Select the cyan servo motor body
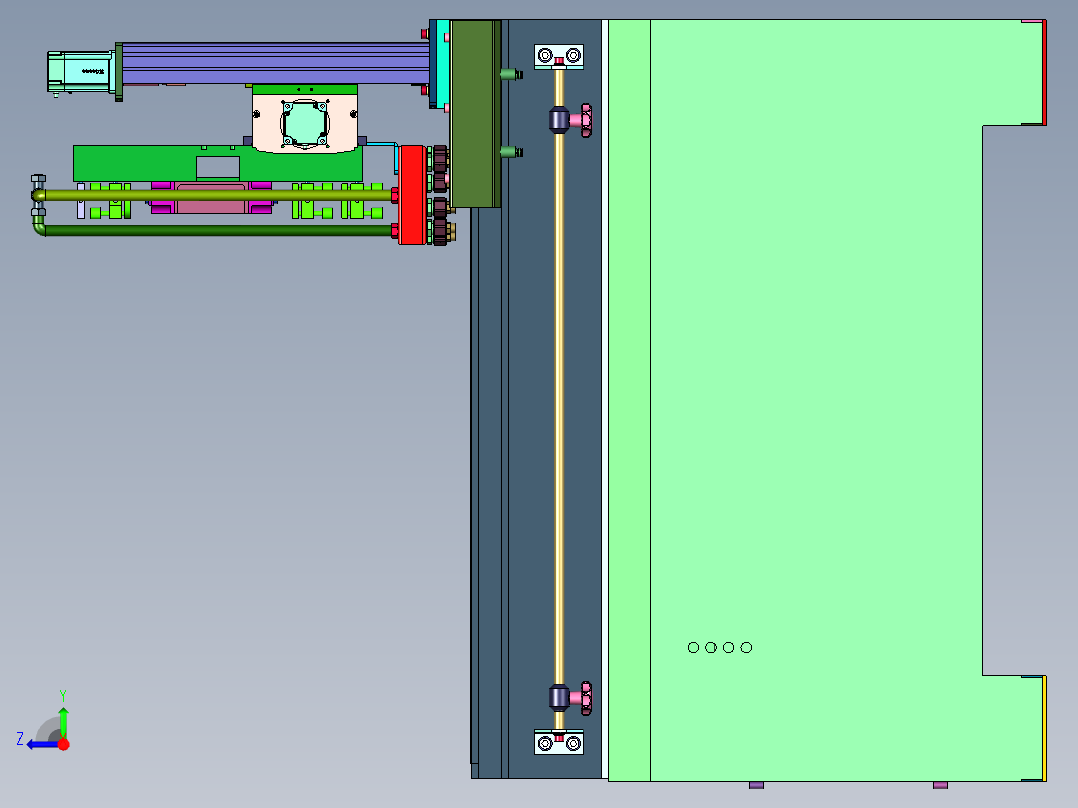1078x808 pixels. coord(80,72)
